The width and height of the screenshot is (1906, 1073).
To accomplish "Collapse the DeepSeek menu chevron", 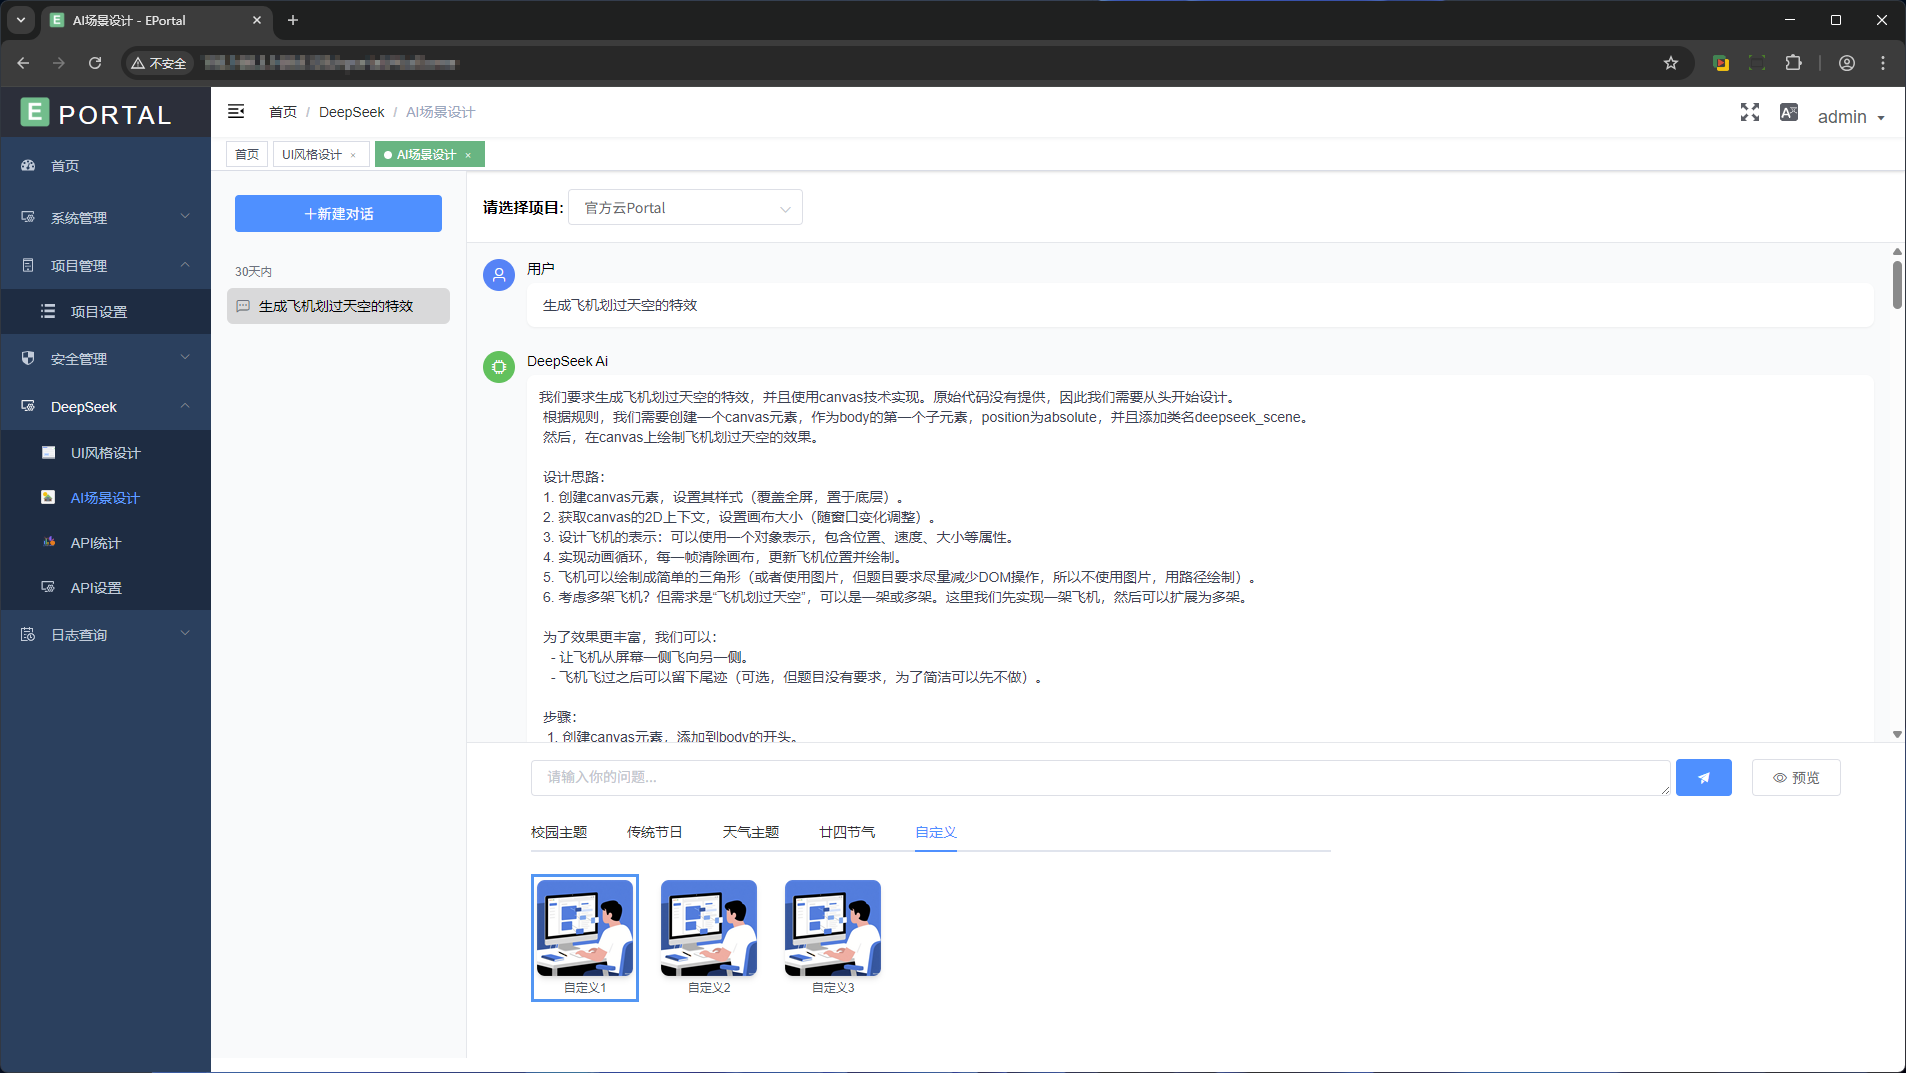I will click(x=185, y=405).
